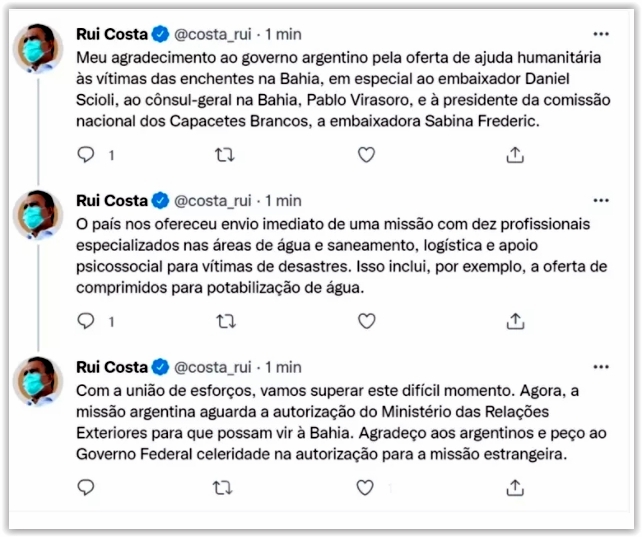Like the first tweet mentioning Daniel Scioli
This screenshot has height=537, width=642.
tap(366, 155)
